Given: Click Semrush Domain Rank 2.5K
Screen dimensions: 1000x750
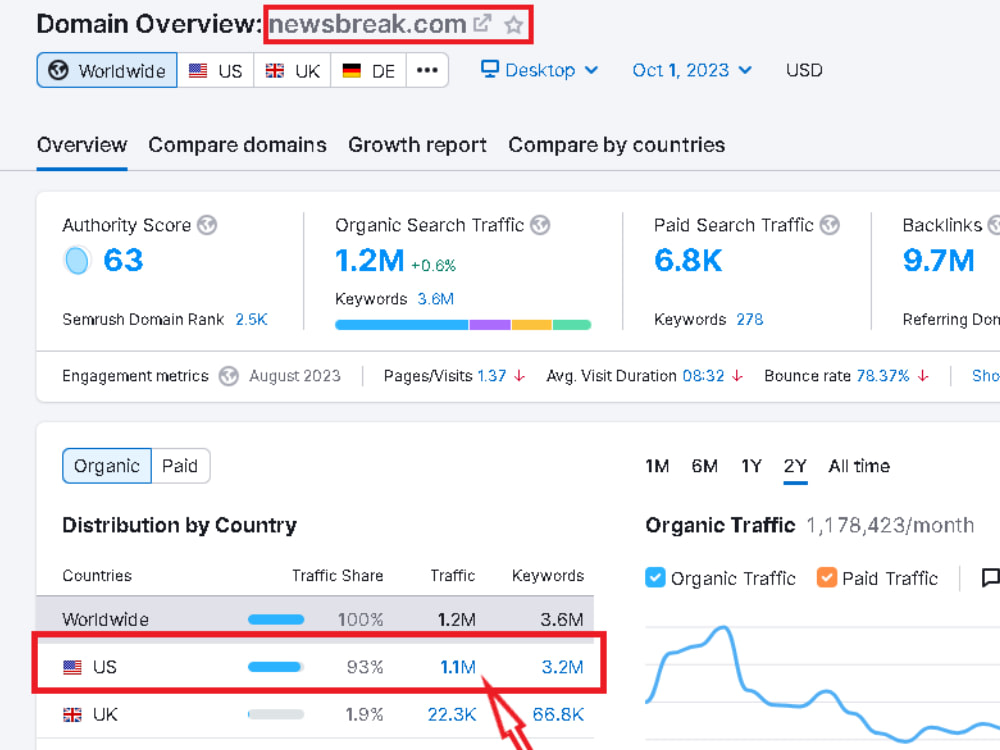Looking at the screenshot, I should [251, 319].
